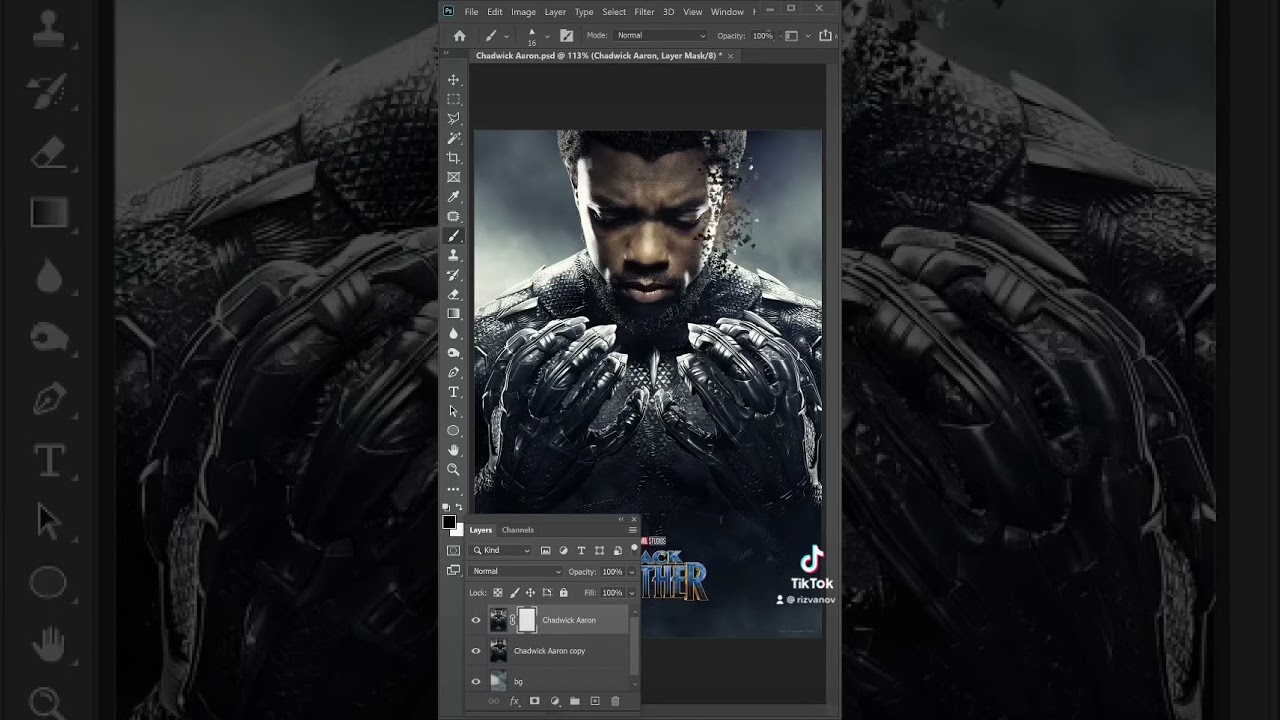Image resolution: width=1280 pixels, height=720 pixels.
Task: Open the File menu
Action: [x=471, y=12]
